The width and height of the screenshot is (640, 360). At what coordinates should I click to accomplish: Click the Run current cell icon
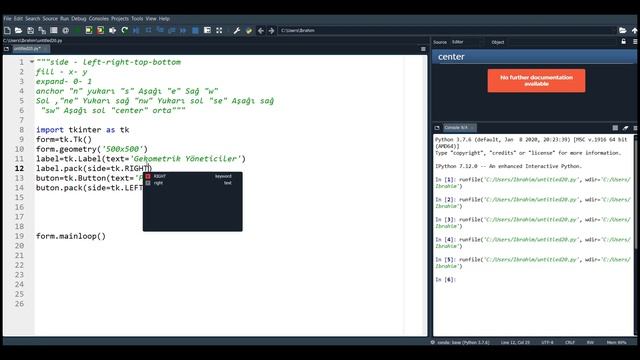[x=89, y=31]
